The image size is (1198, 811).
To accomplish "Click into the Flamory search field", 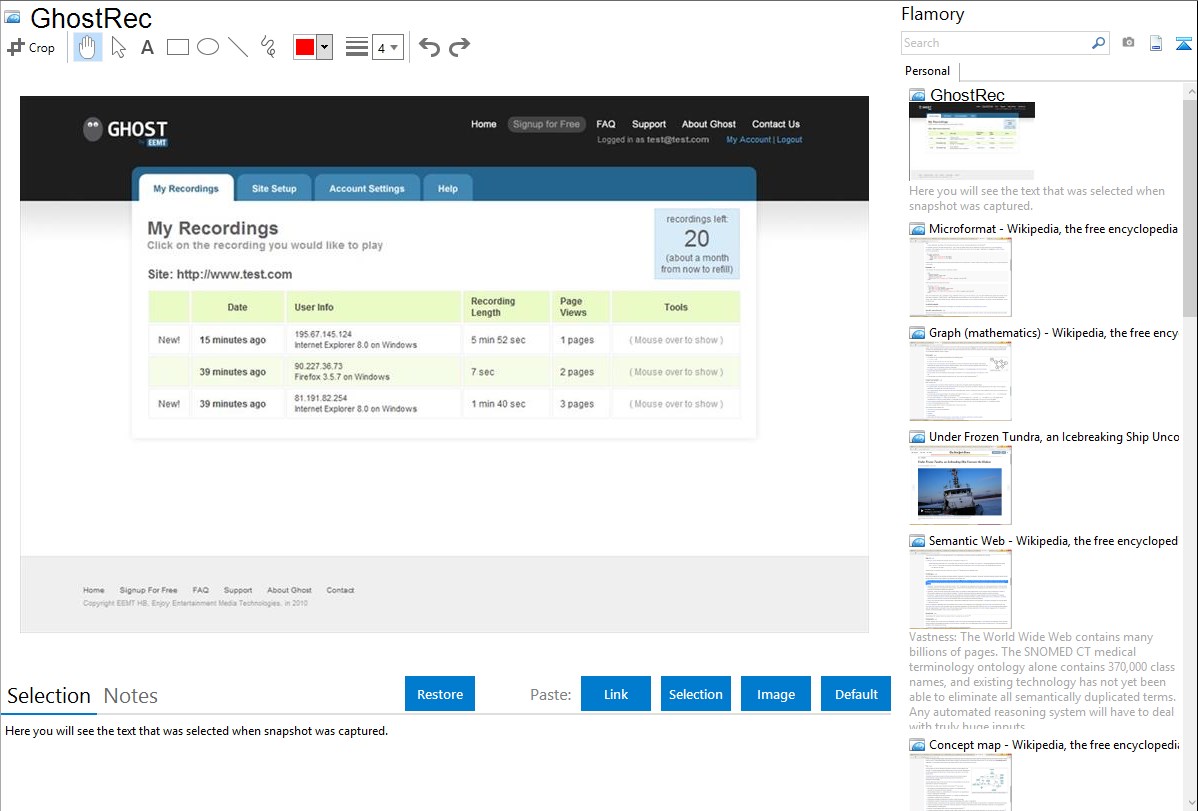I will 995,43.
